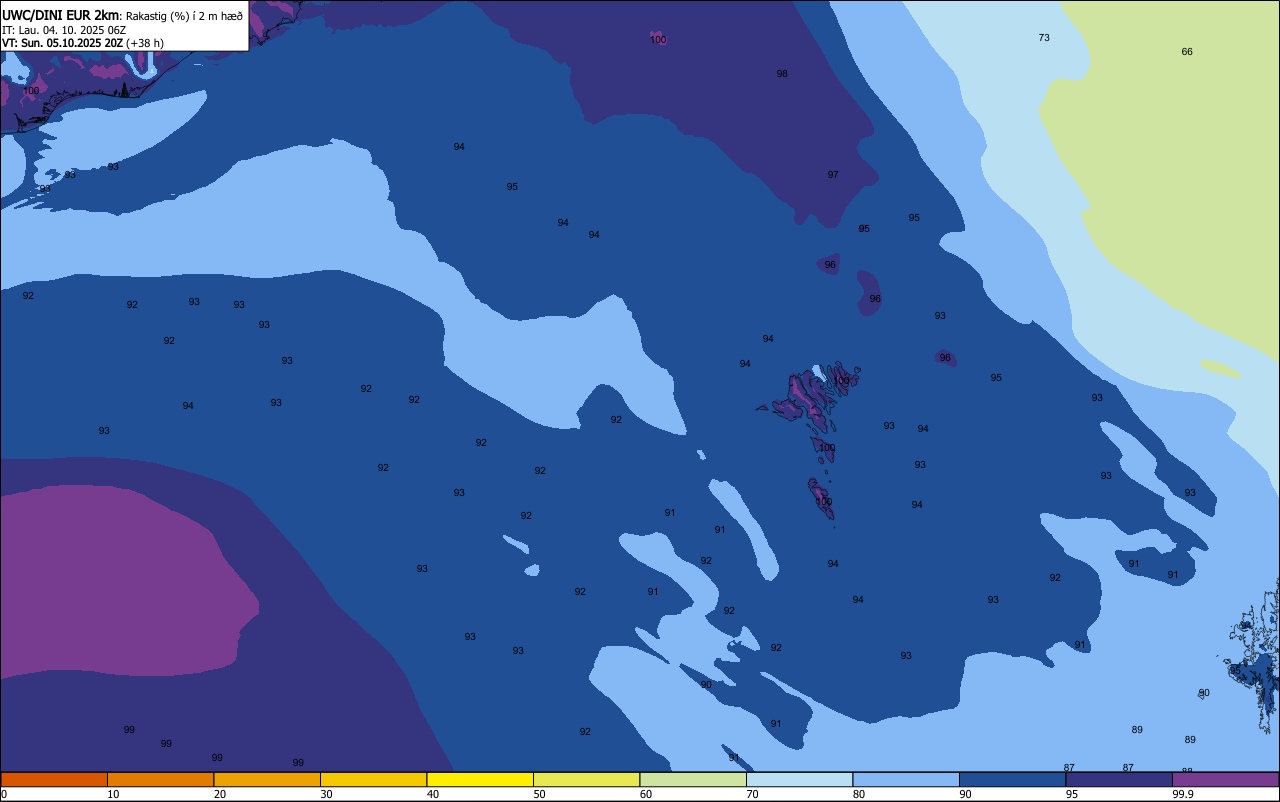Click the "50" legend tick label
Image resolution: width=1280 pixels, height=802 pixels.
pos(539,794)
